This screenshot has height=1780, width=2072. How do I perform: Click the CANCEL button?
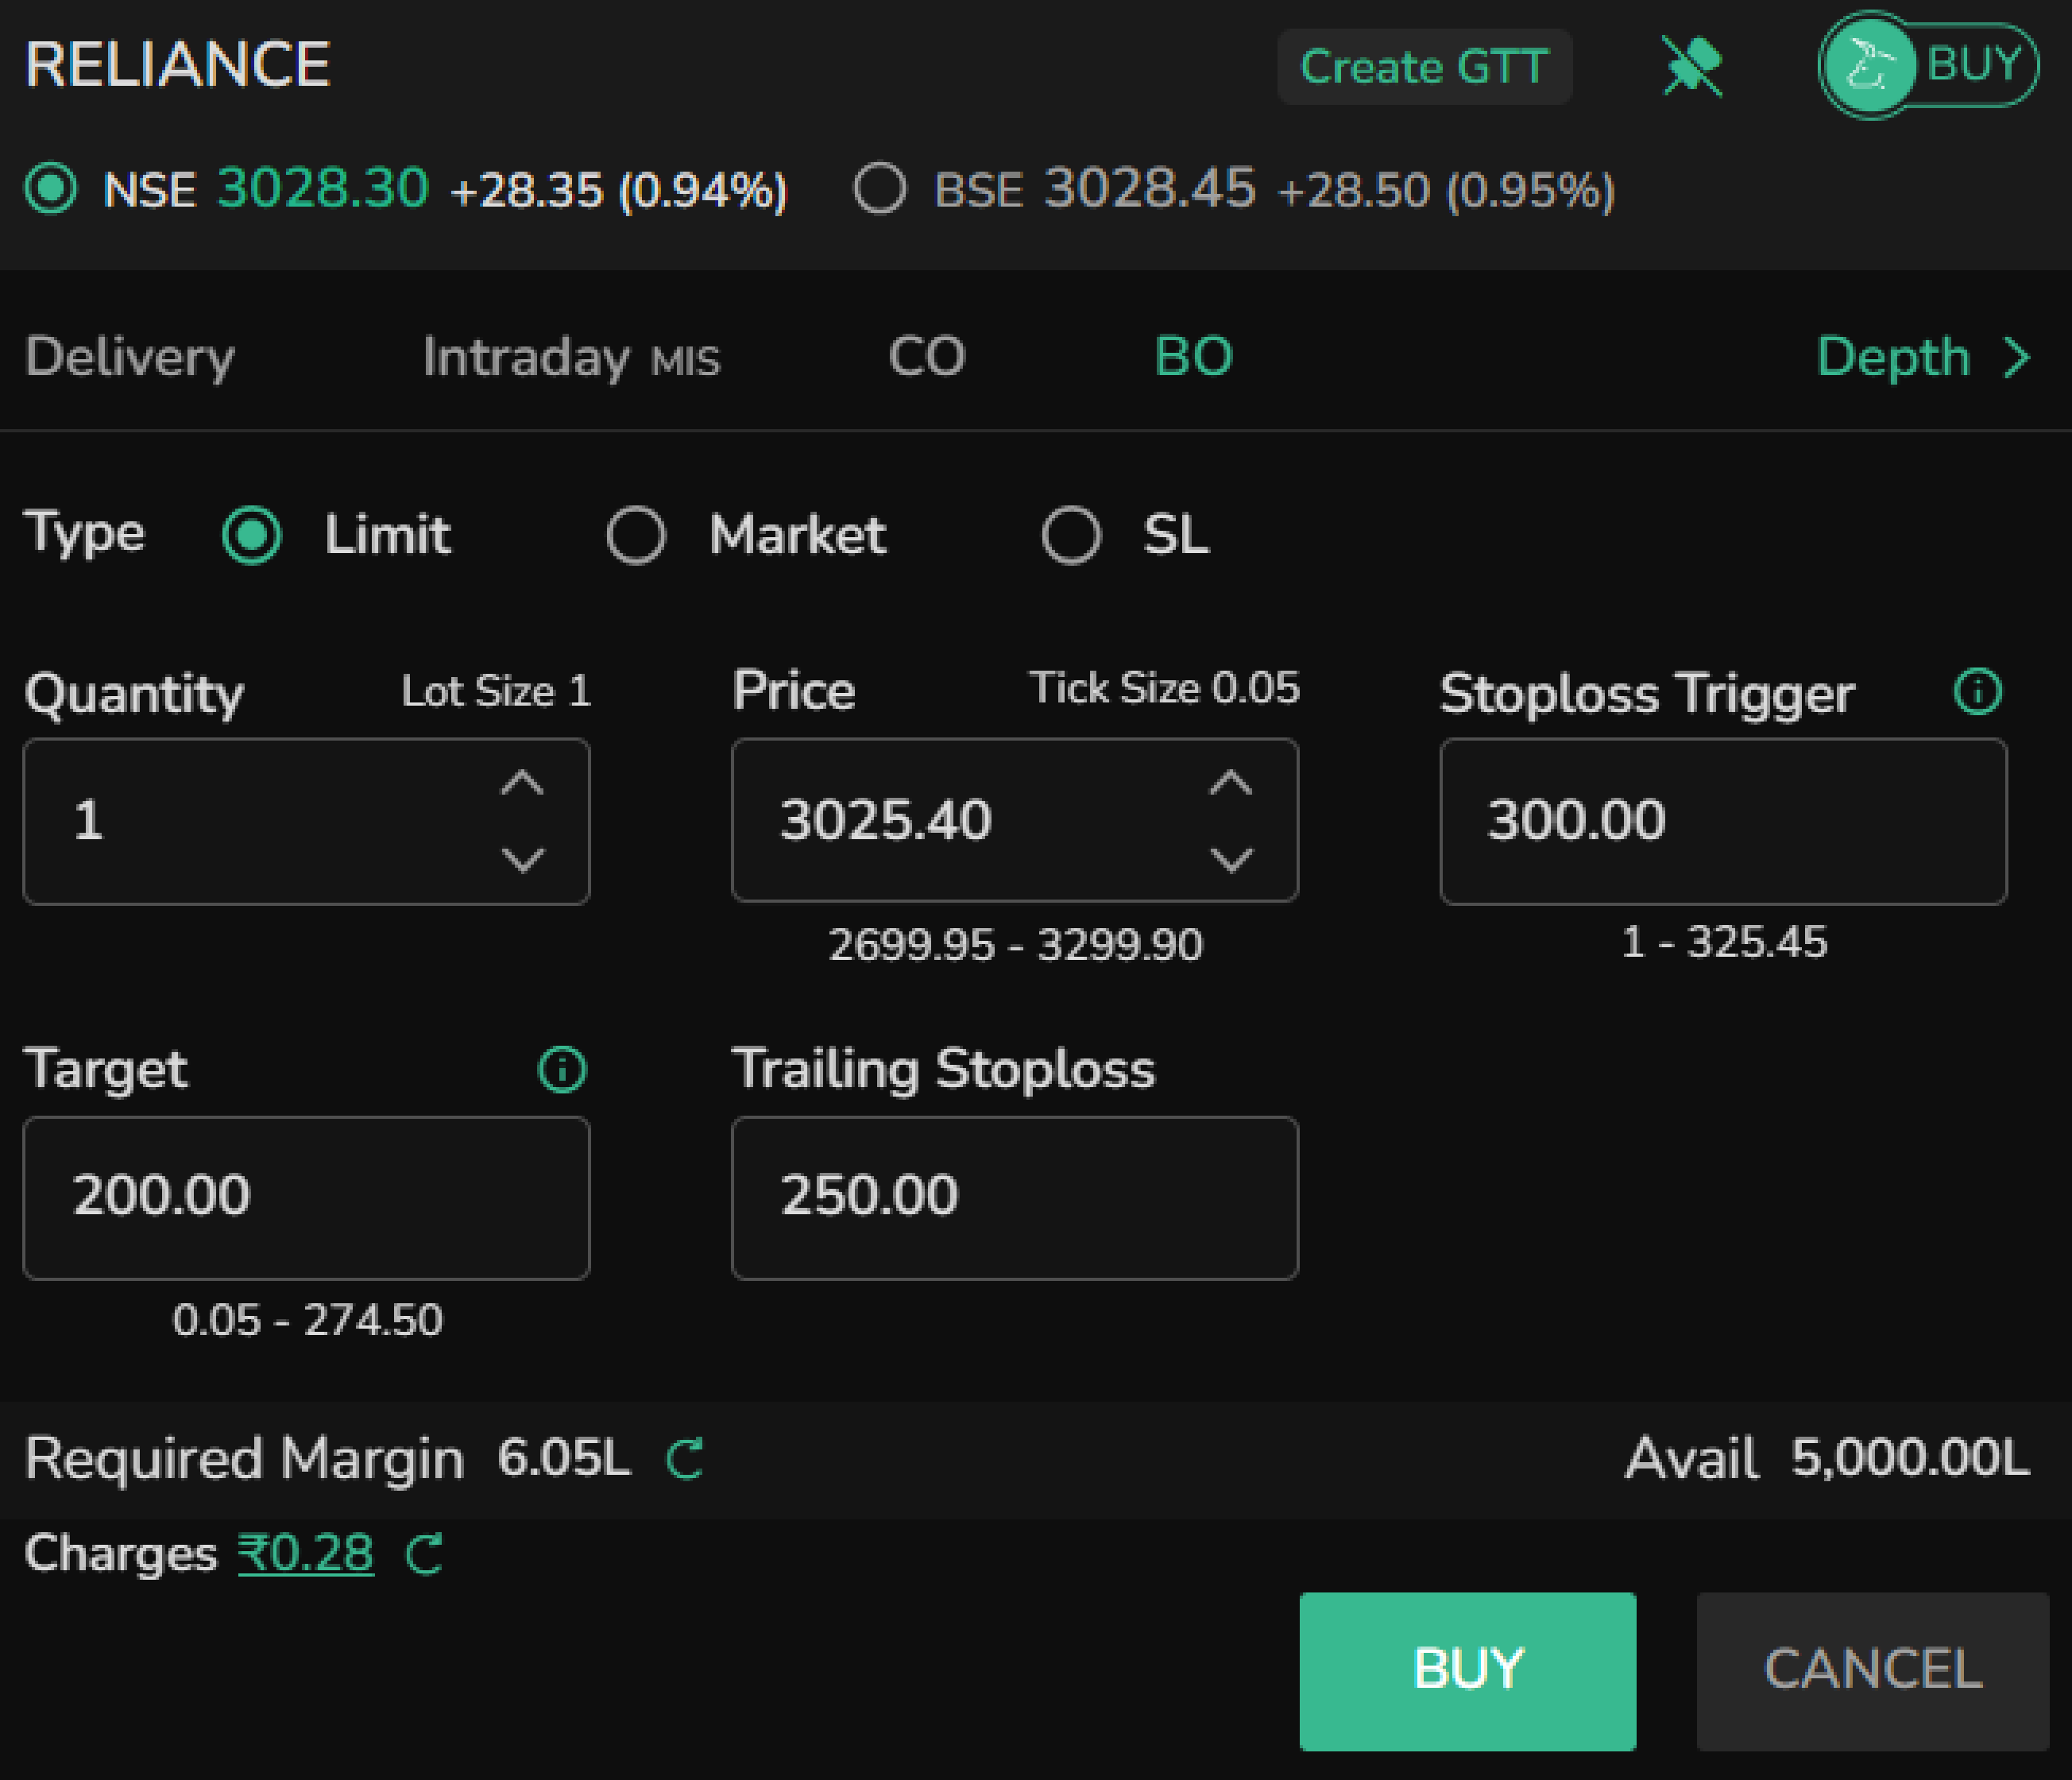1873,1671
